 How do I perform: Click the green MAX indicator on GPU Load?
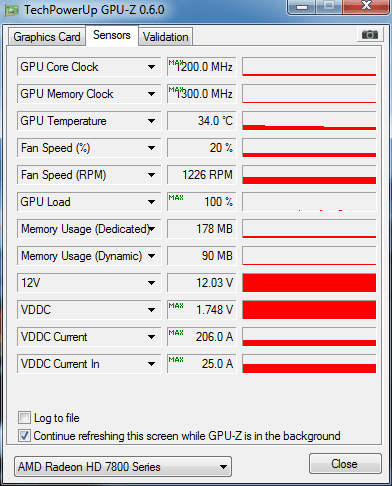176,197
